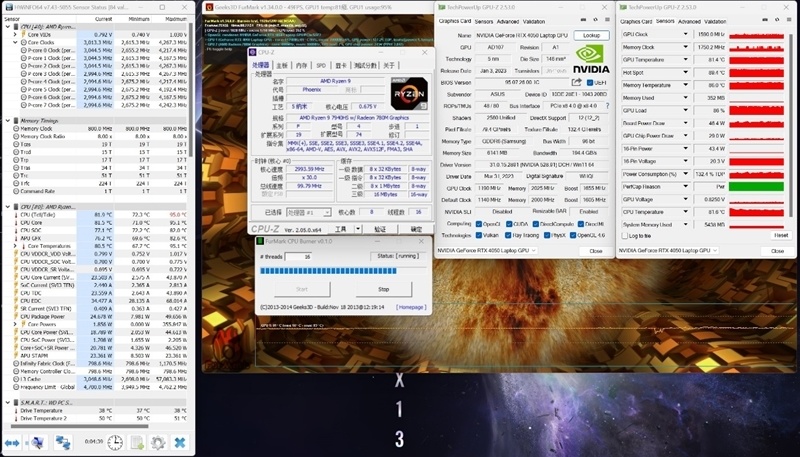Click screenshot camera icon in left GPU-Z window
The height and width of the screenshot is (457, 800).
[583, 20]
